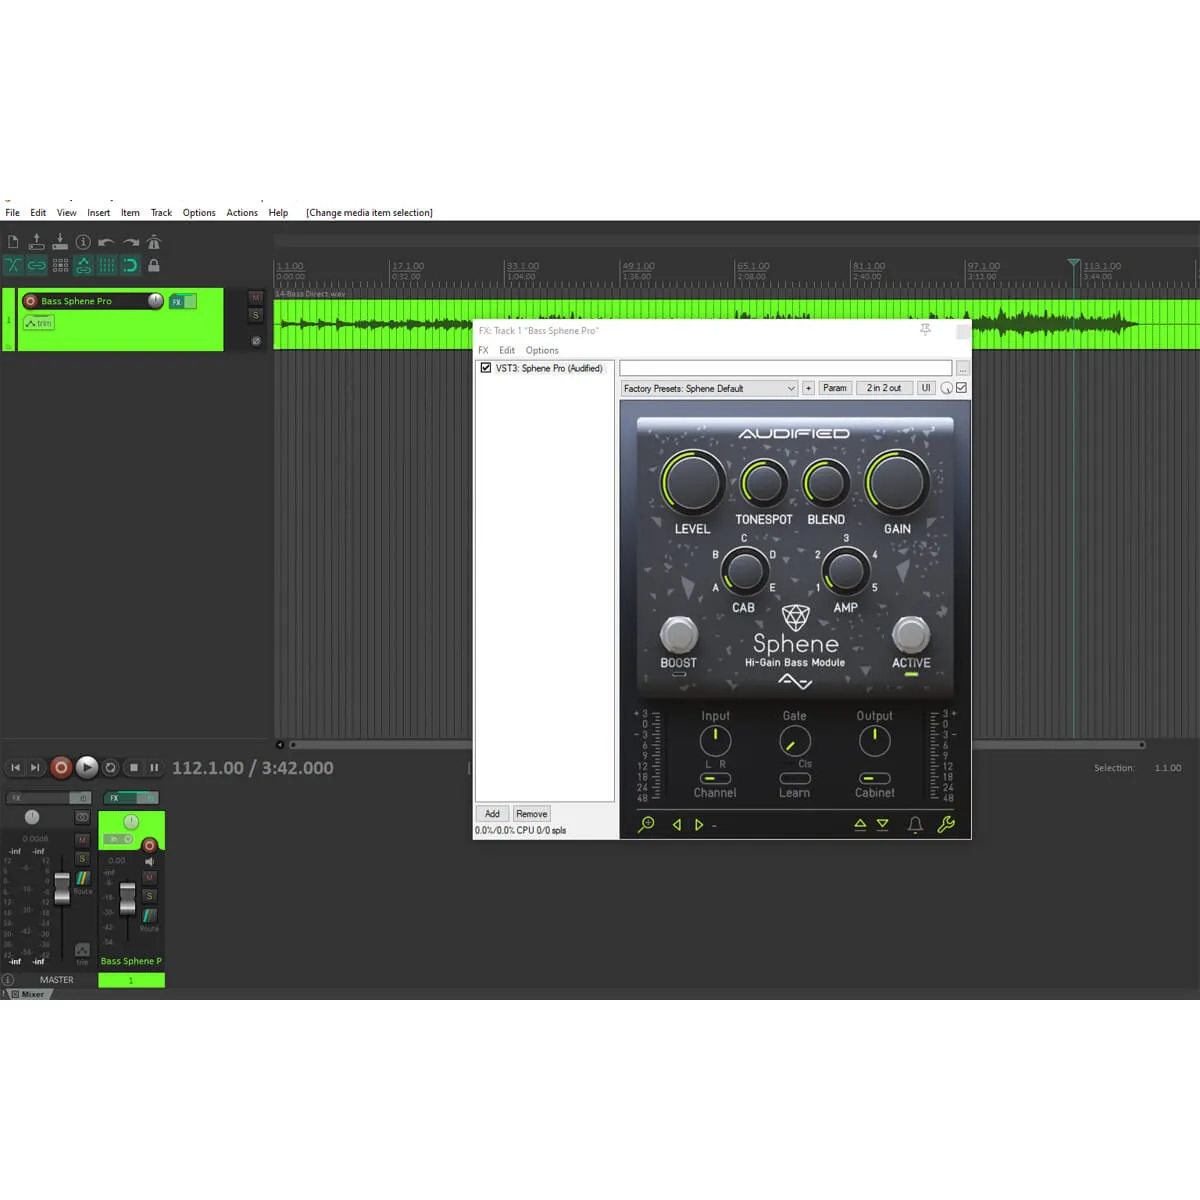Solo Bass Sphene Pro track in arrange view
This screenshot has height=1200, width=1200.
[x=255, y=315]
